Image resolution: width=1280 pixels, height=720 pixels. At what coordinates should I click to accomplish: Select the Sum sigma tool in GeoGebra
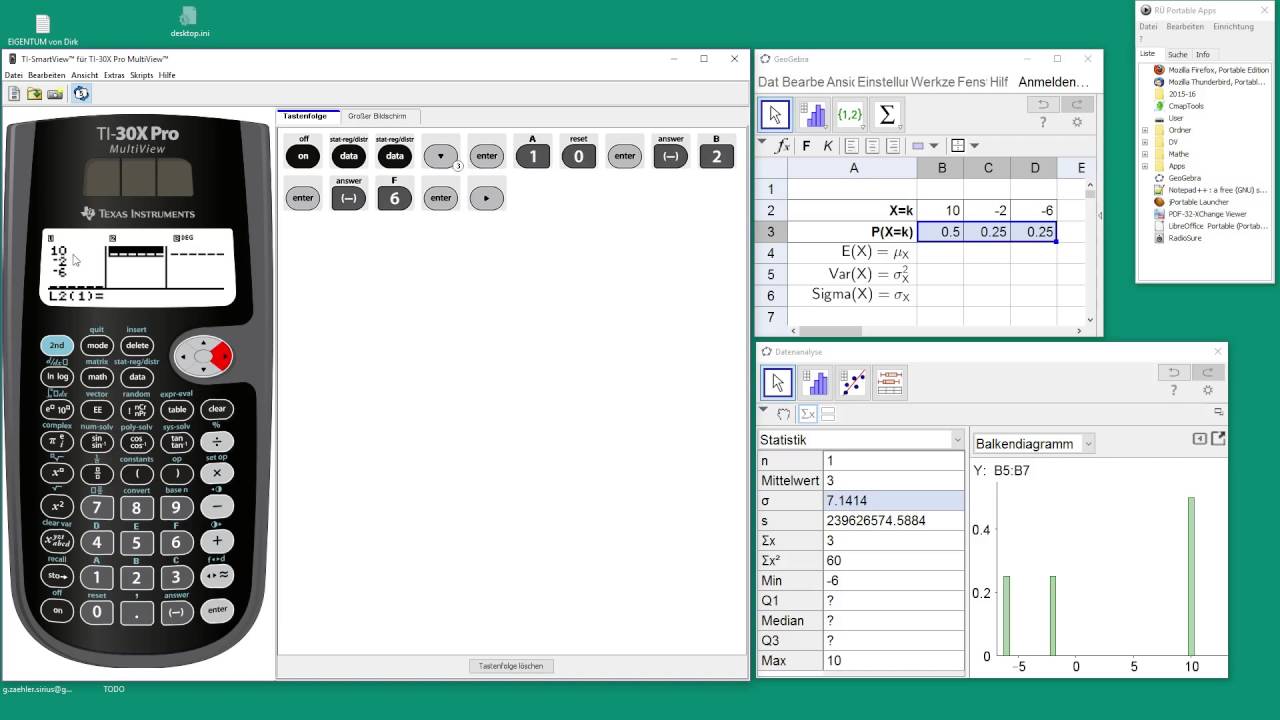click(x=887, y=115)
